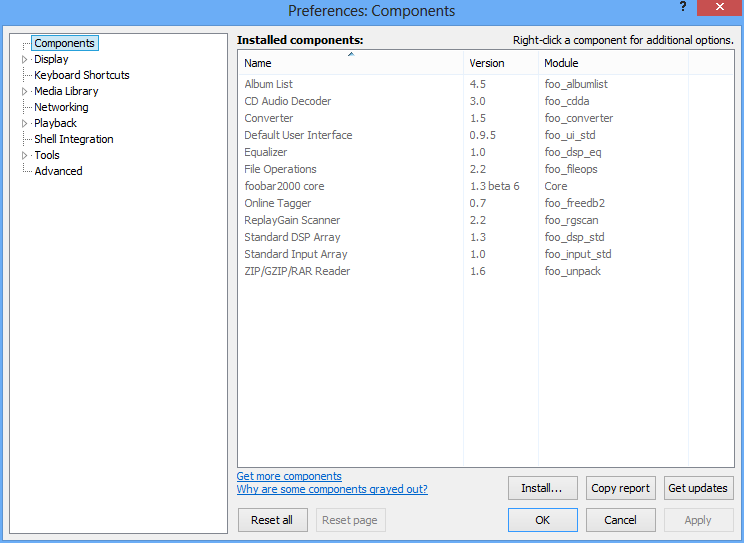The image size is (744, 543).
Task: Sort components by Name column header
Action: pyautogui.click(x=351, y=63)
